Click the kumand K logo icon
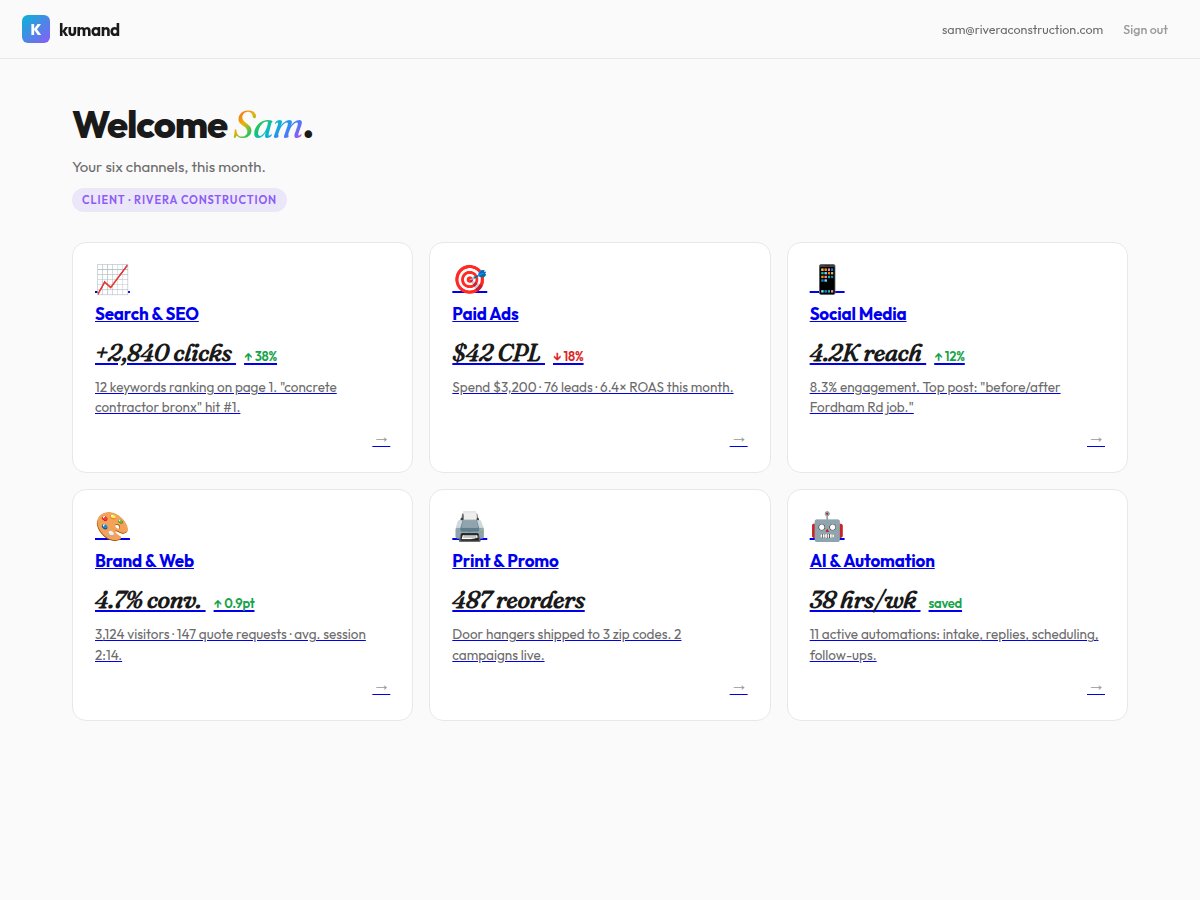The height and width of the screenshot is (900, 1200). click(x=36, y=29)
